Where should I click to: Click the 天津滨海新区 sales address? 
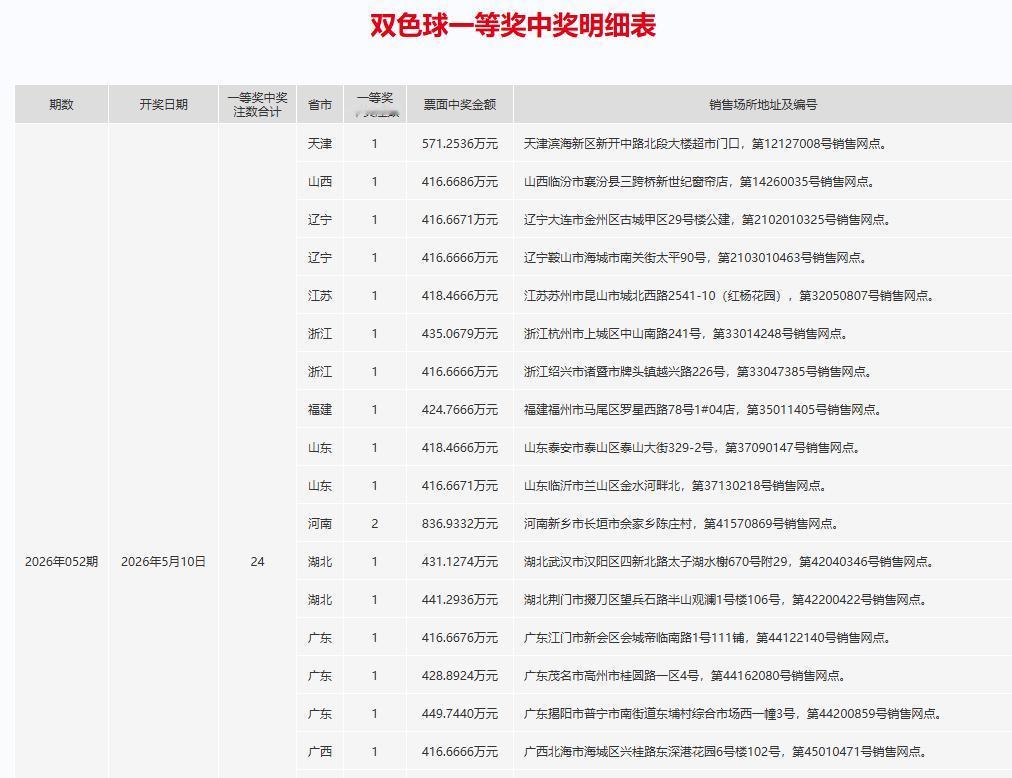coord(705,143)
